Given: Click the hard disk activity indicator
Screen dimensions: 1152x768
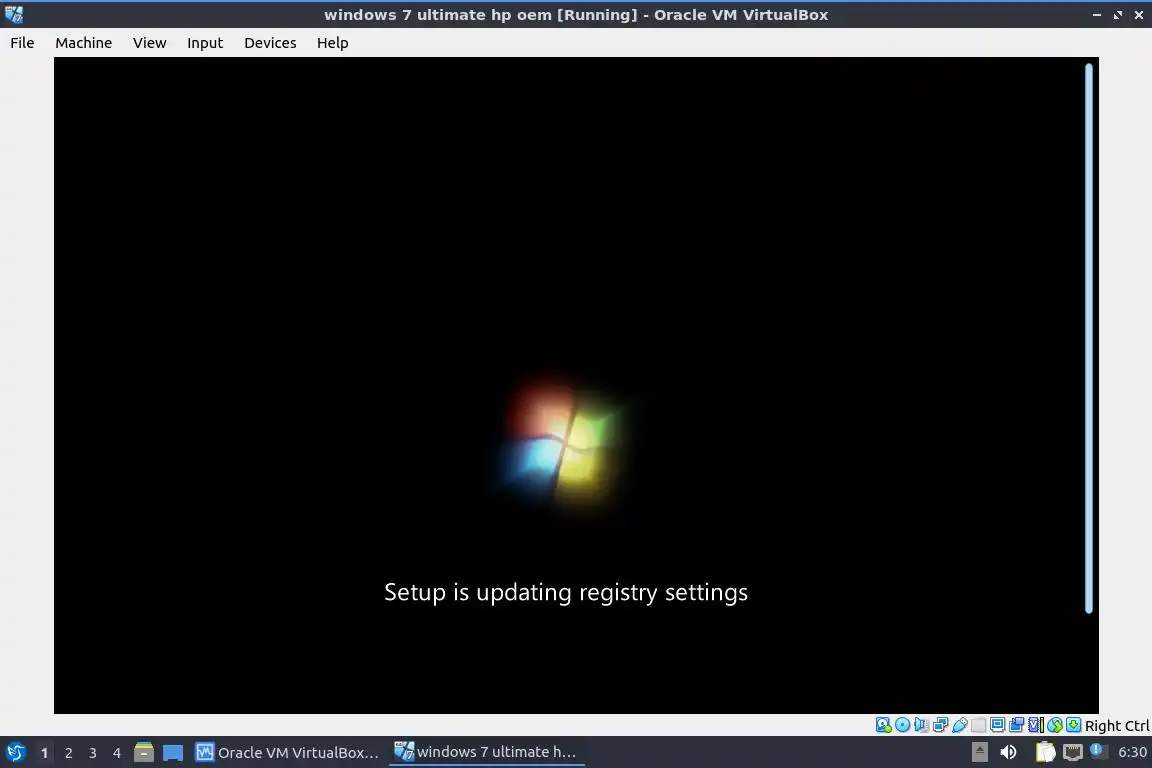Looking at the screenshot, I should tap(883, 725).
